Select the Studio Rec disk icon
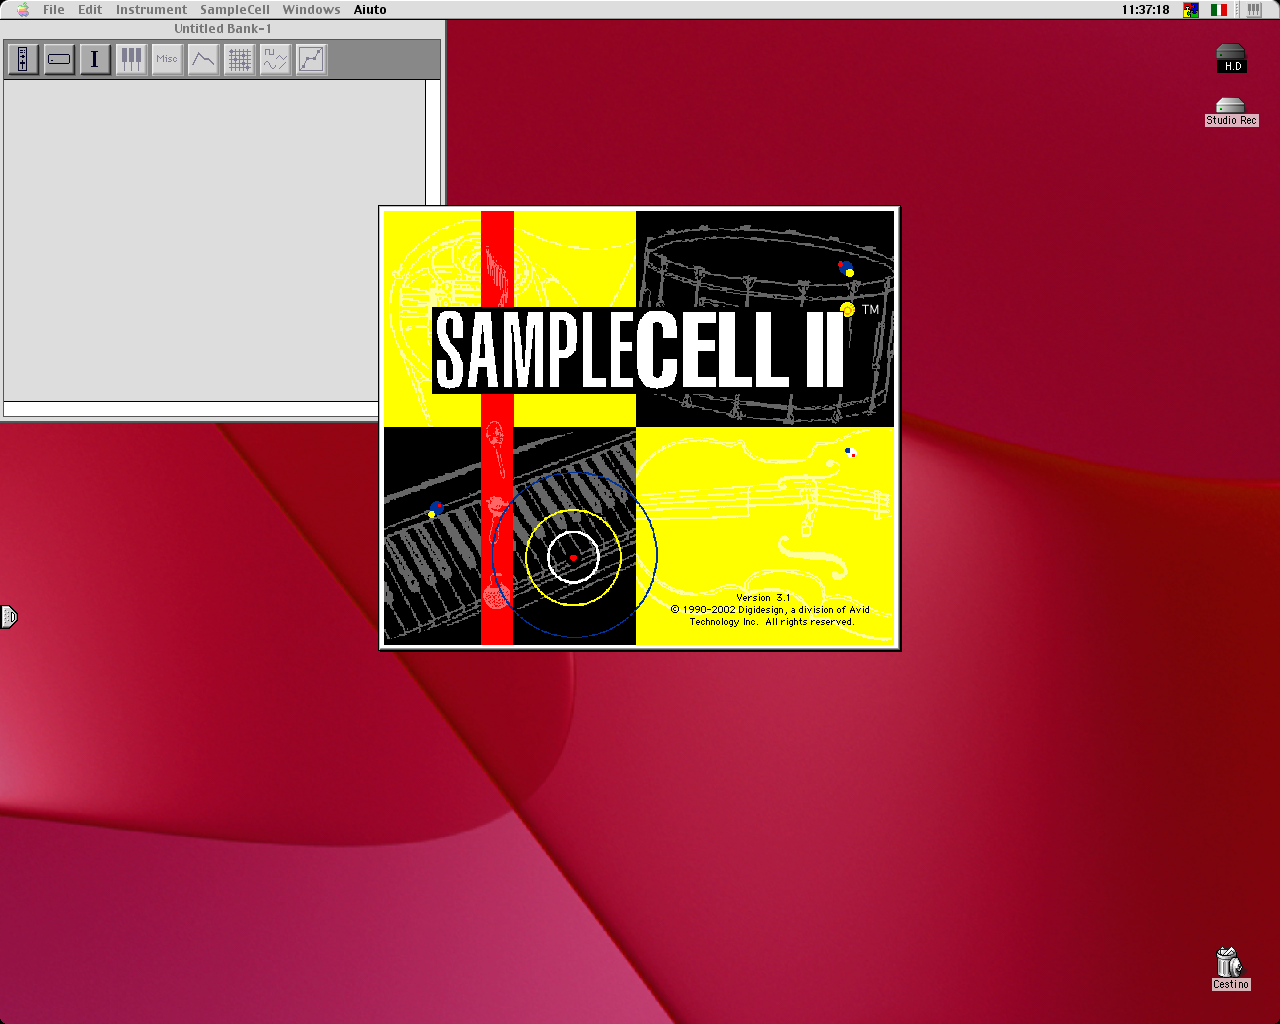The height and width of the screenshot is (1024, 1280). (1231, 111)
